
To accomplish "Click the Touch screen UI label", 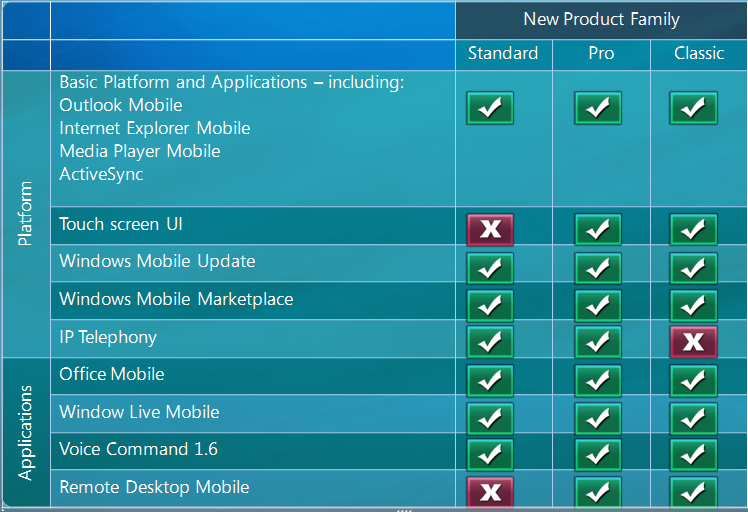I will click(121, 224).
